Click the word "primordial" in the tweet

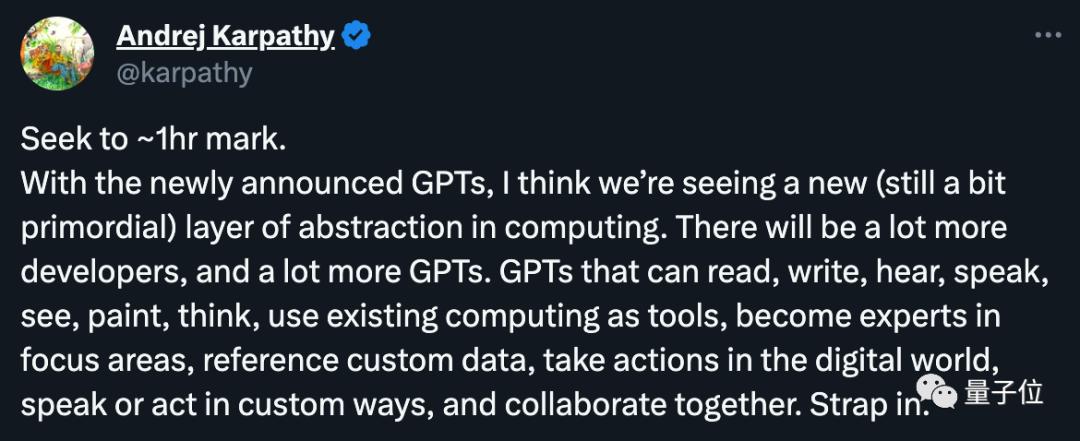coord(100,227)
